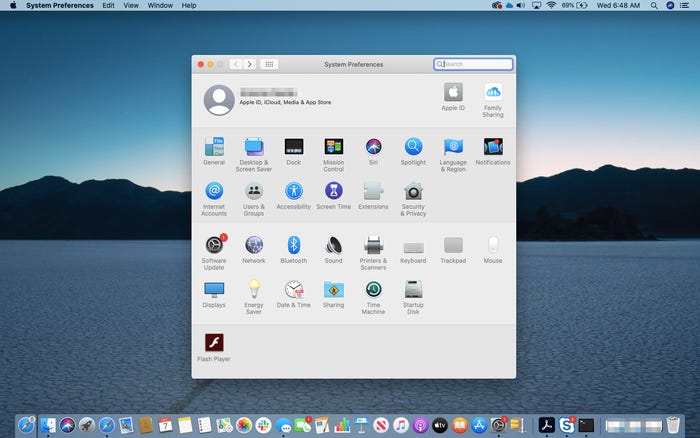Open the Family Sharing pane
Image resolution: width=700 pixels, height=438 pixels.
(x=493, y=100)
